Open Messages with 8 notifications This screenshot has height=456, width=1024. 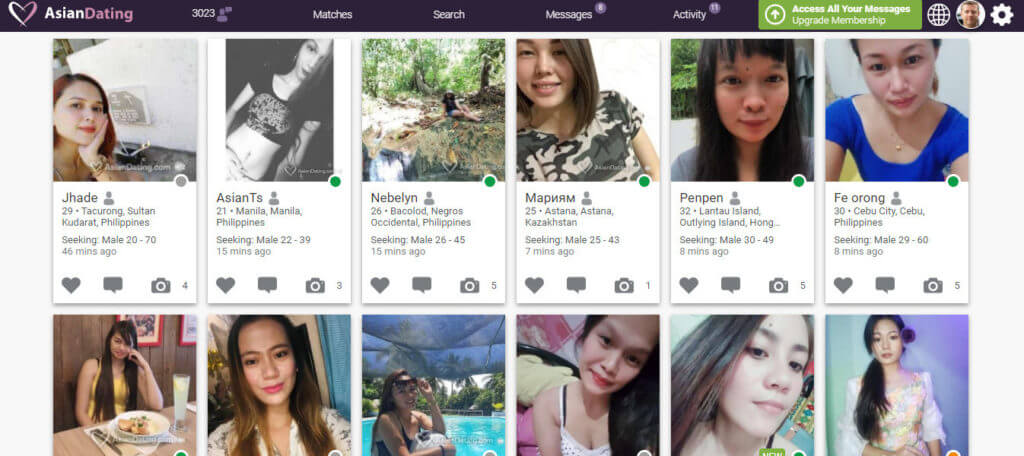(569, 14)
